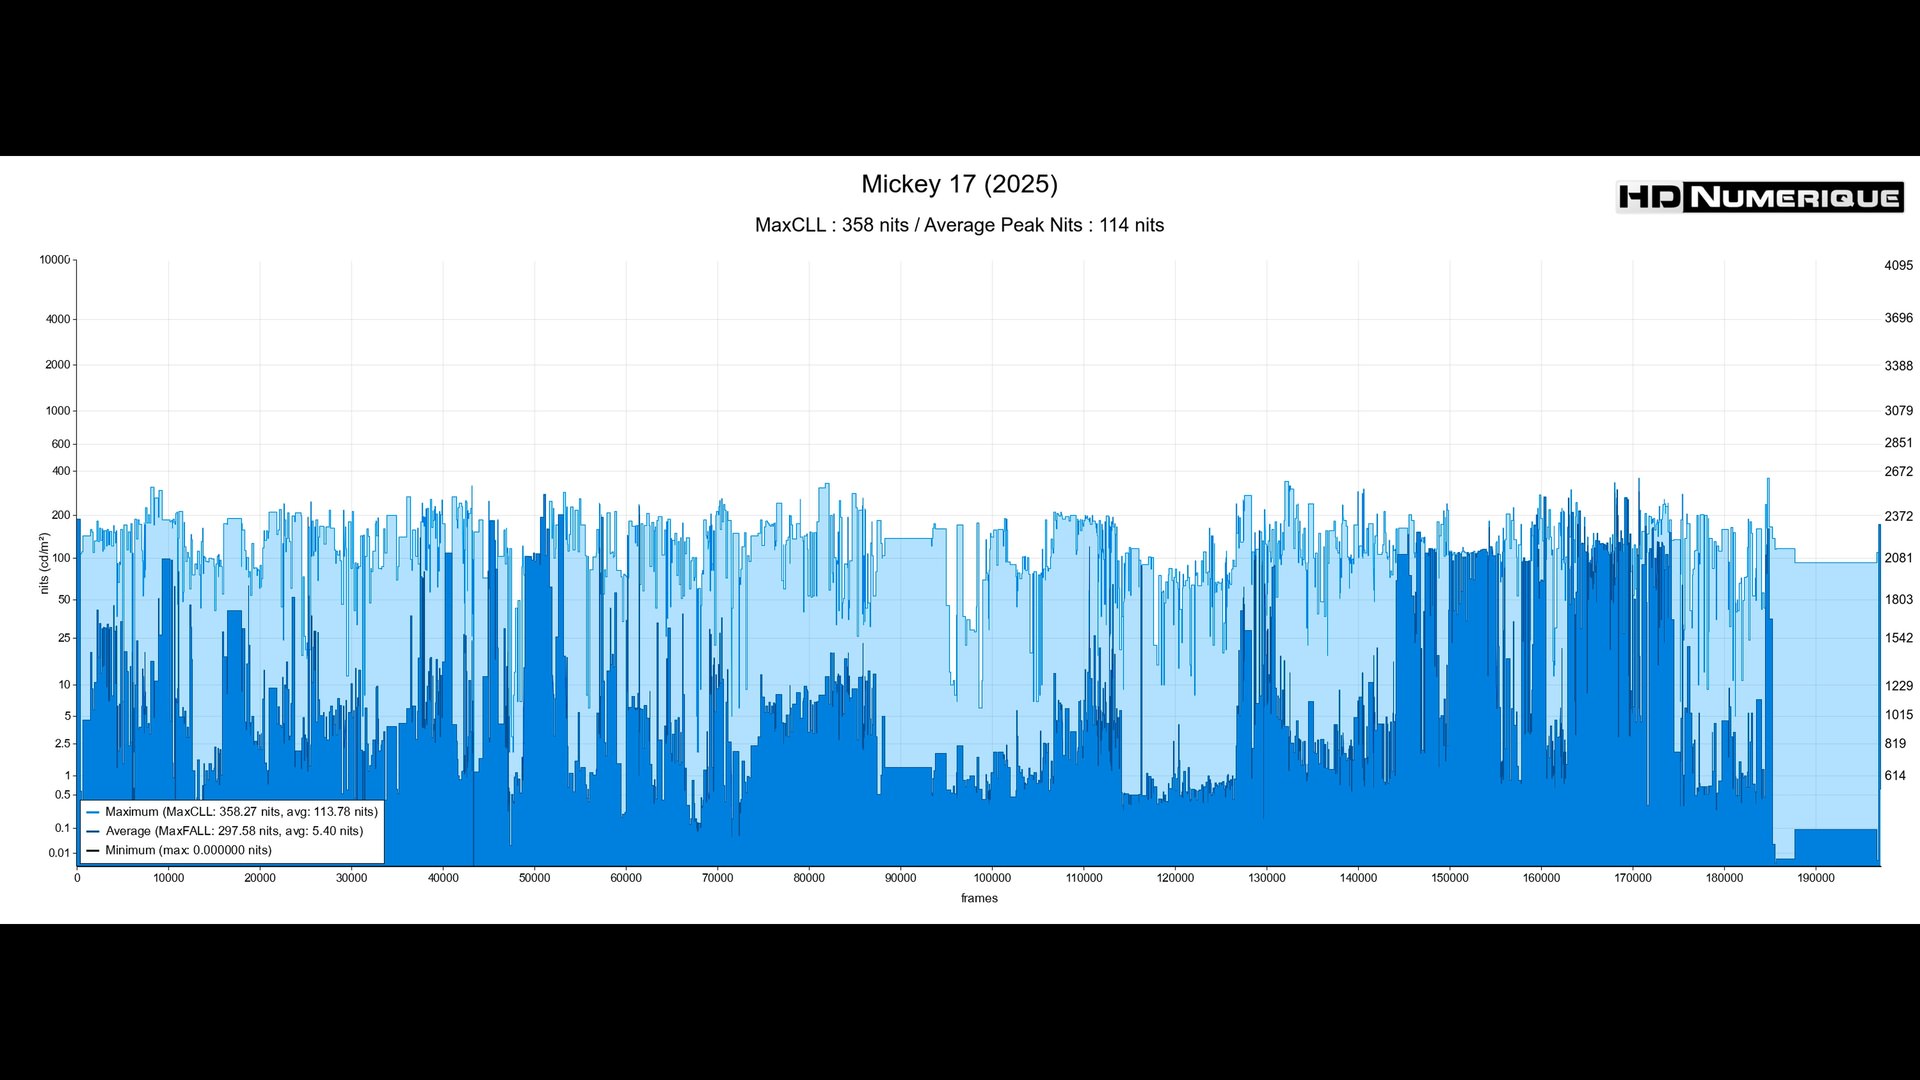This screenshot has width=1920, height=1080.
Task: Click the 4095 value on the right axis
Action: tap(1898, 266)
